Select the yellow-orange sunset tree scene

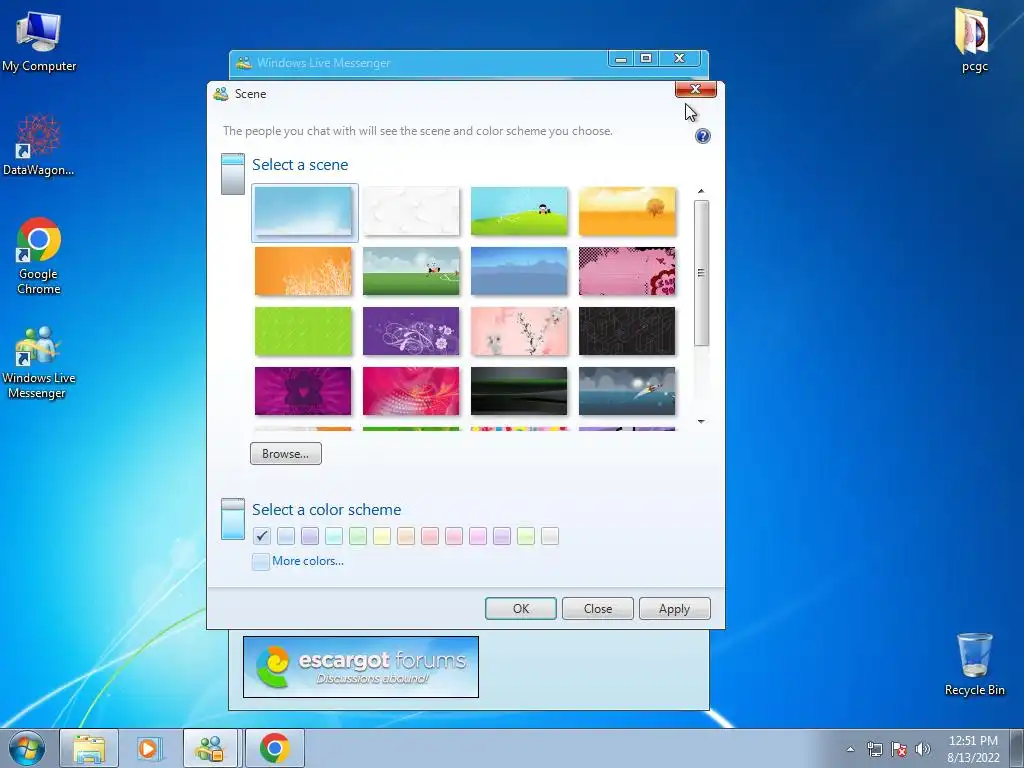(x=627, y=212)
